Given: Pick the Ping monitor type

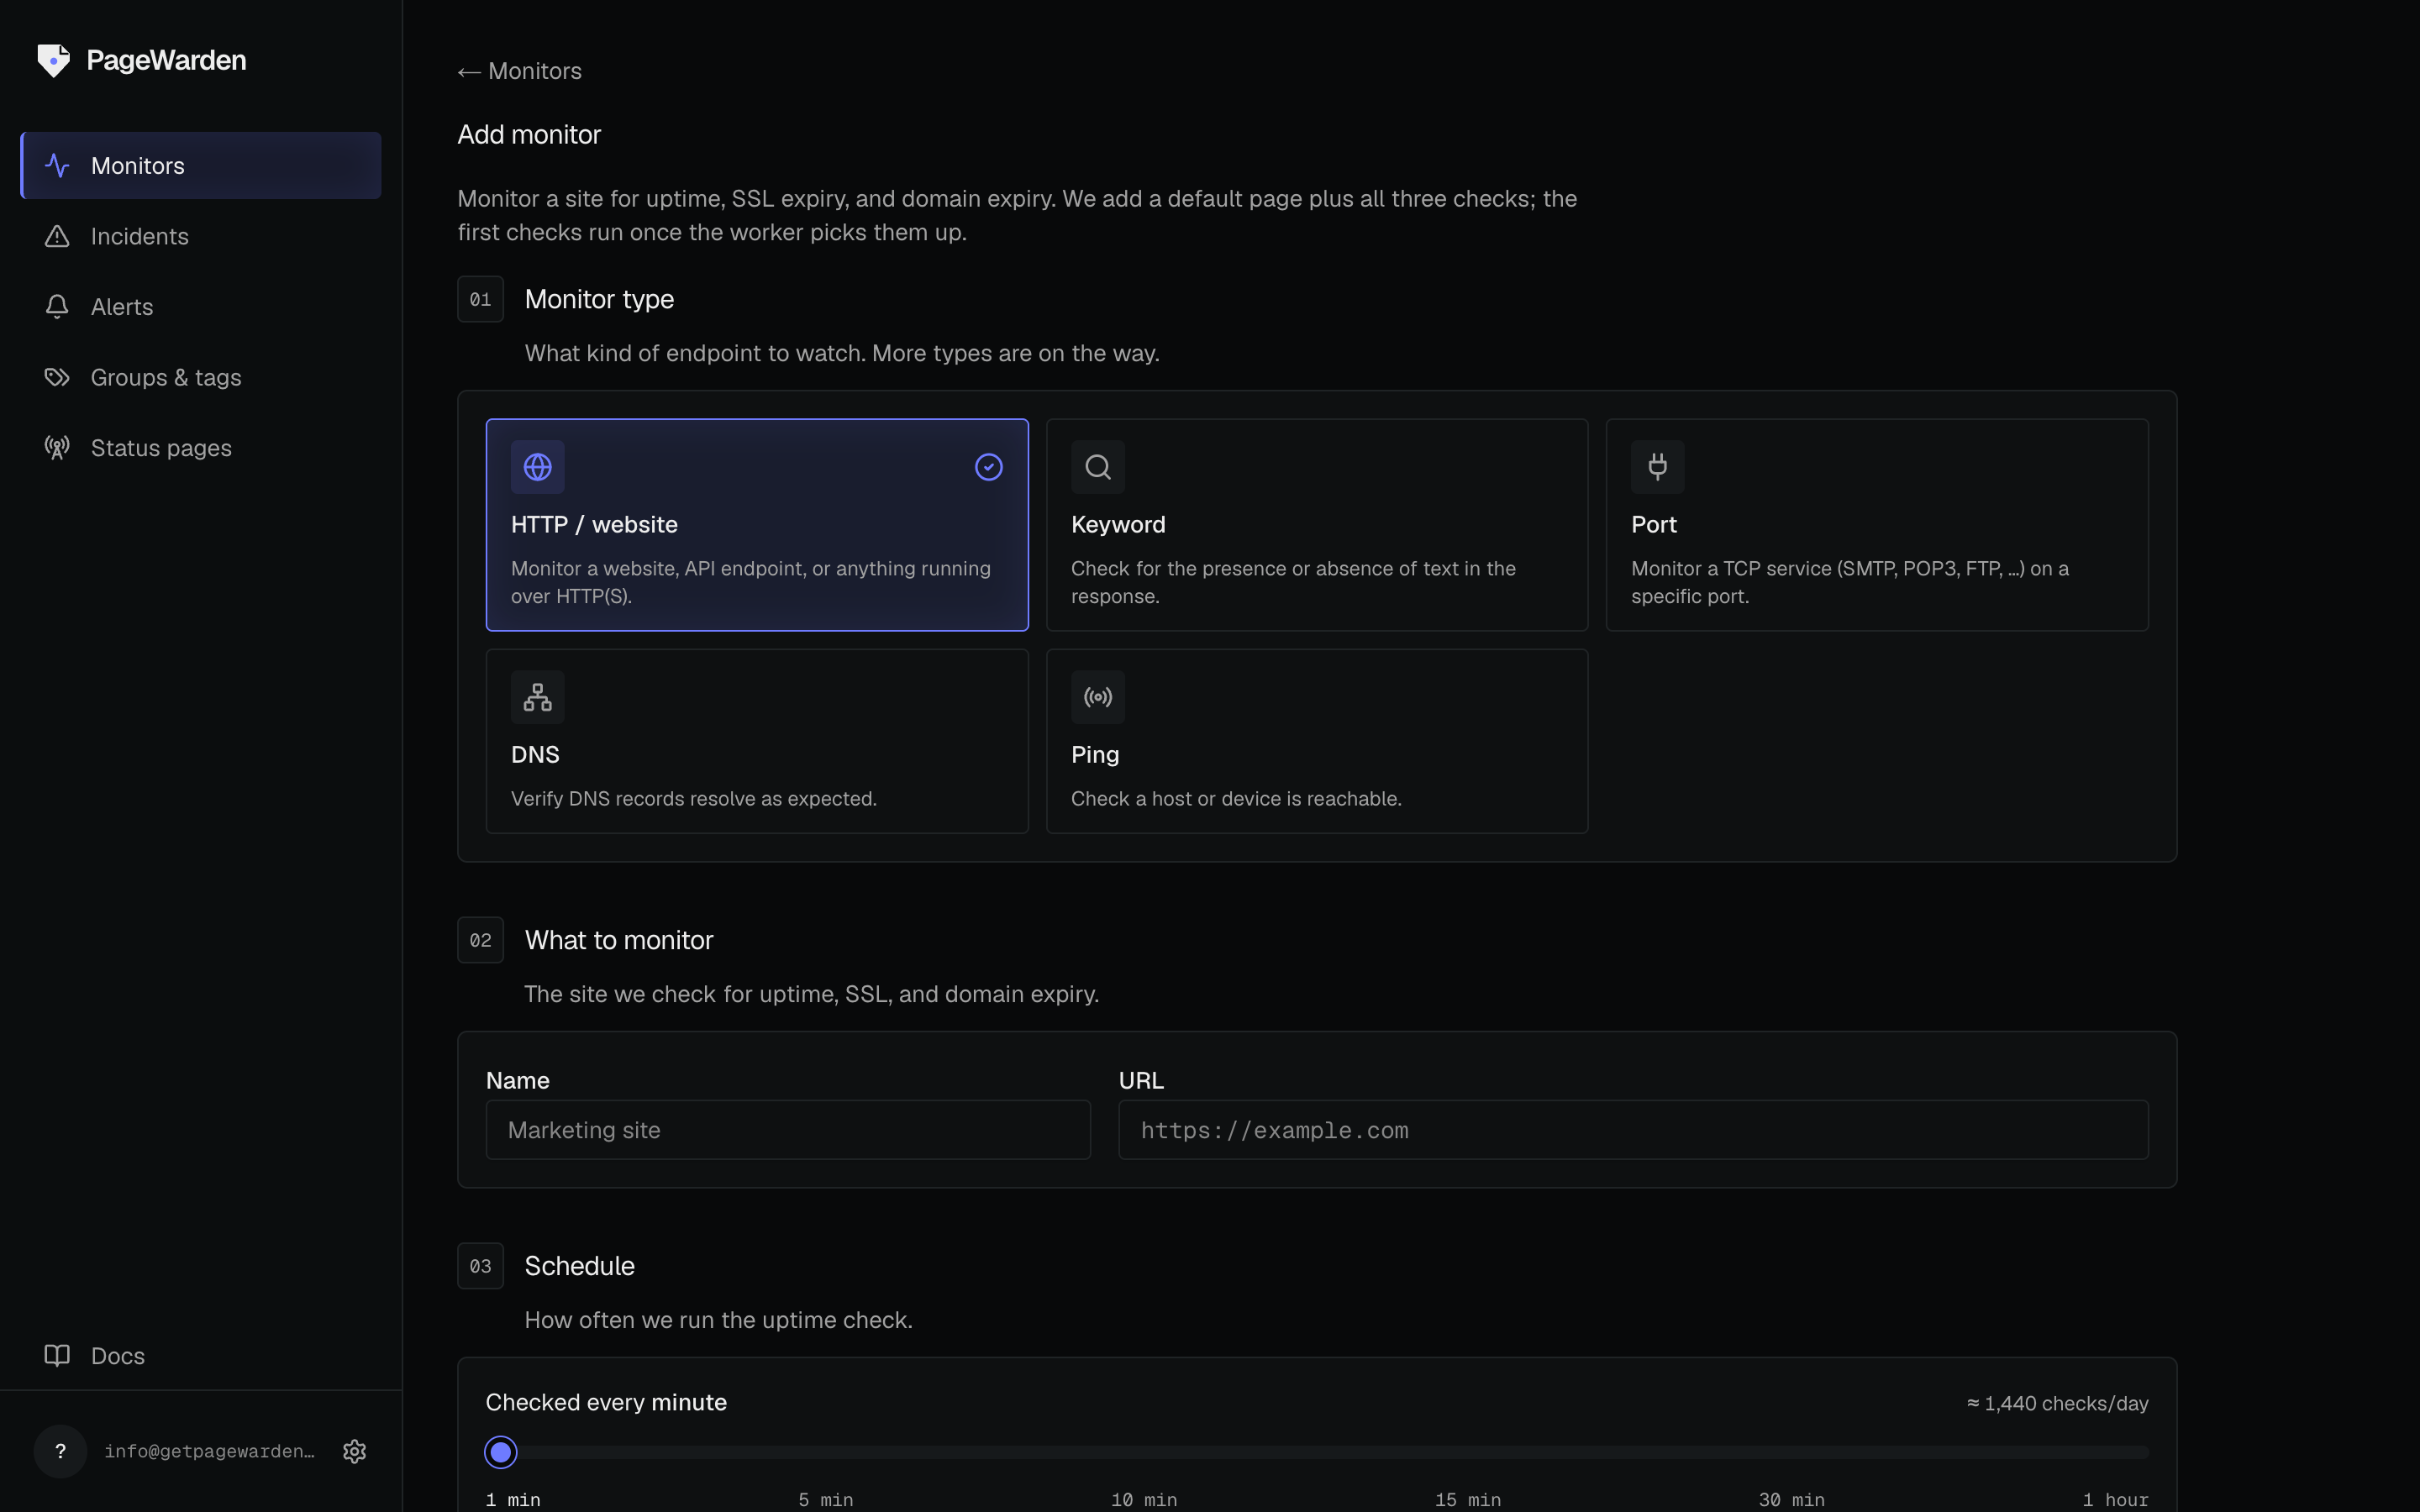Looking at the screenshot, I should coord(1317,741).
